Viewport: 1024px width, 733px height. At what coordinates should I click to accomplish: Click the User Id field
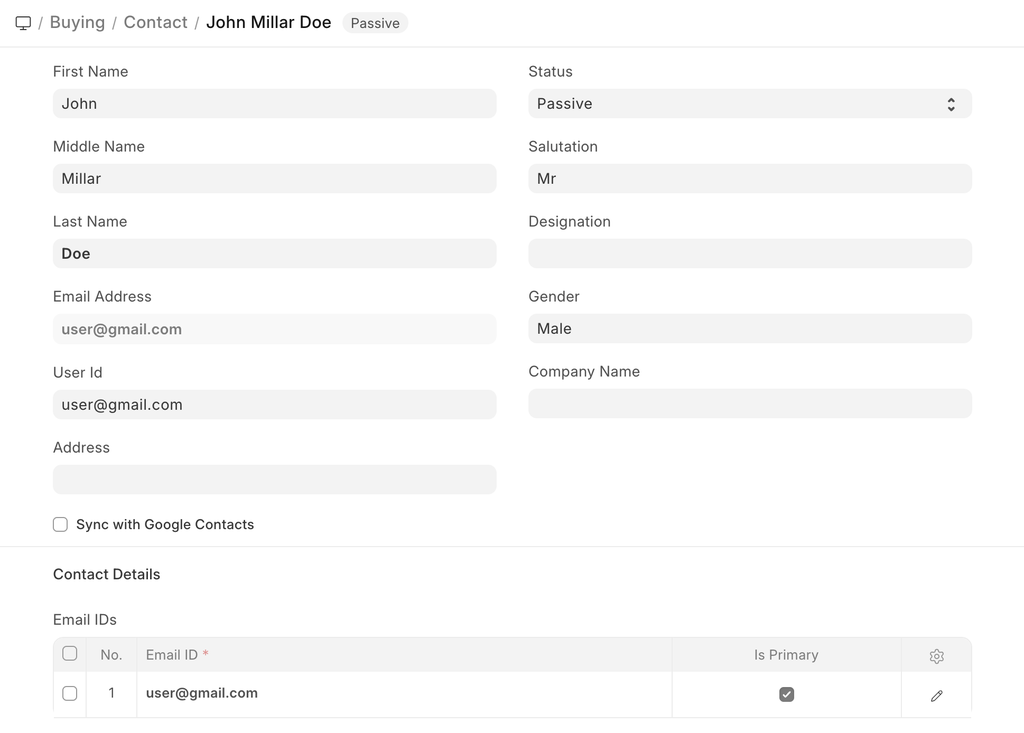coord(274,405)
